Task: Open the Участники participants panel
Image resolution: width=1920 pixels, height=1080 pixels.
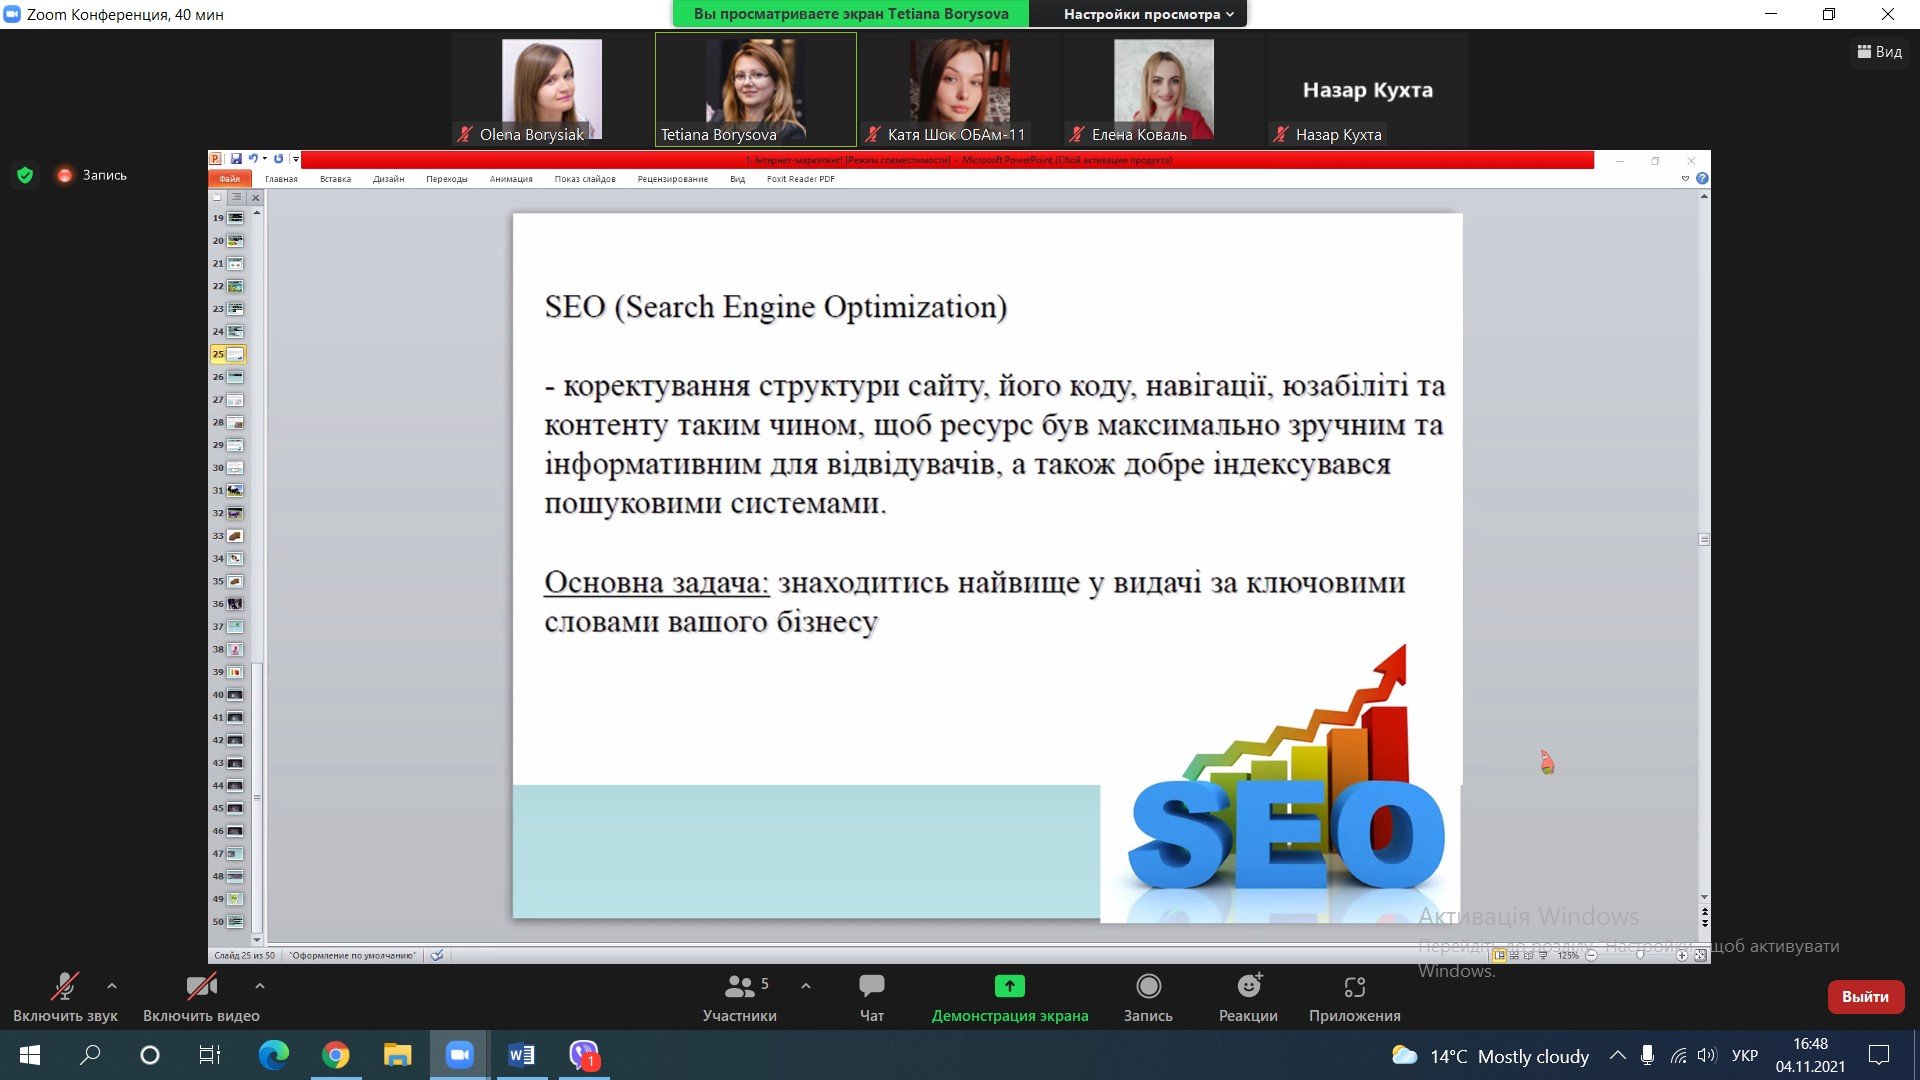Action: pos(740,998)
